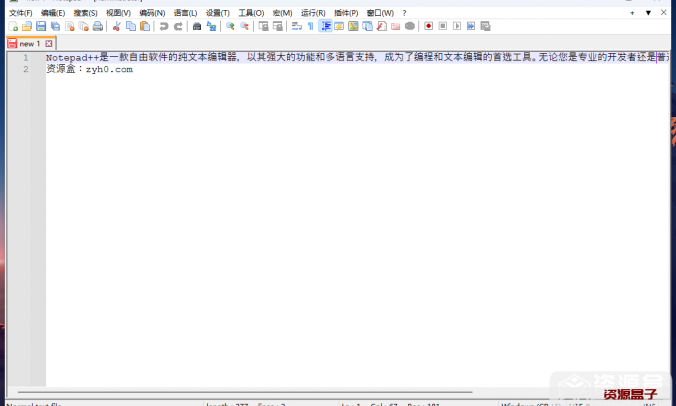Save the file with the floppy disk icon

point(41,26)
